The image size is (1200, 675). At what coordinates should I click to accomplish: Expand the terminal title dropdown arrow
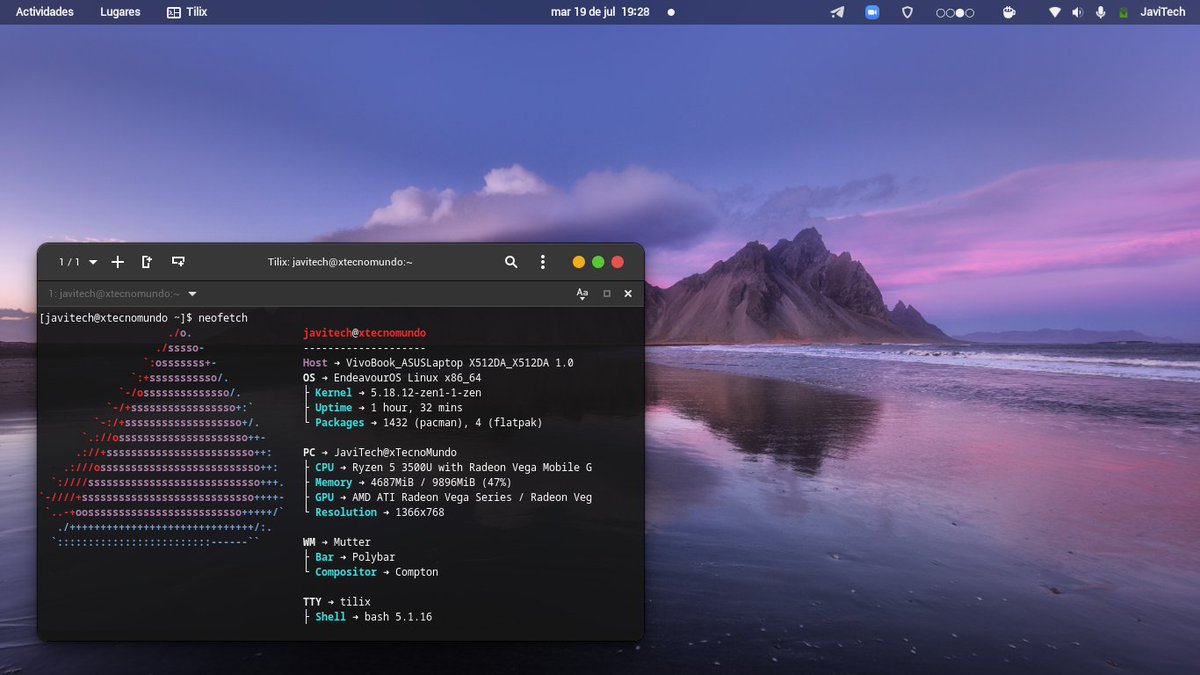(191, 293)
